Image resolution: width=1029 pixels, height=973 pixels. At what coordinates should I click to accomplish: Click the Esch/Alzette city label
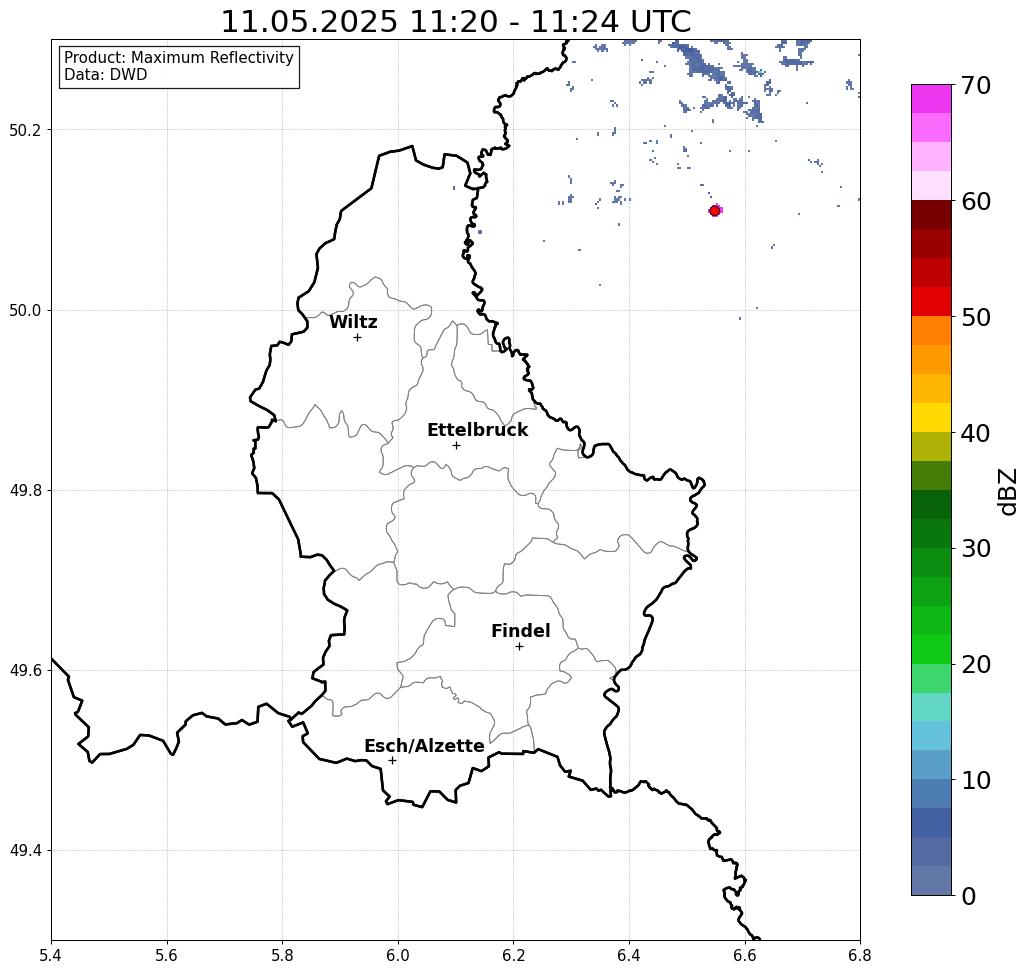coord(424,746)
